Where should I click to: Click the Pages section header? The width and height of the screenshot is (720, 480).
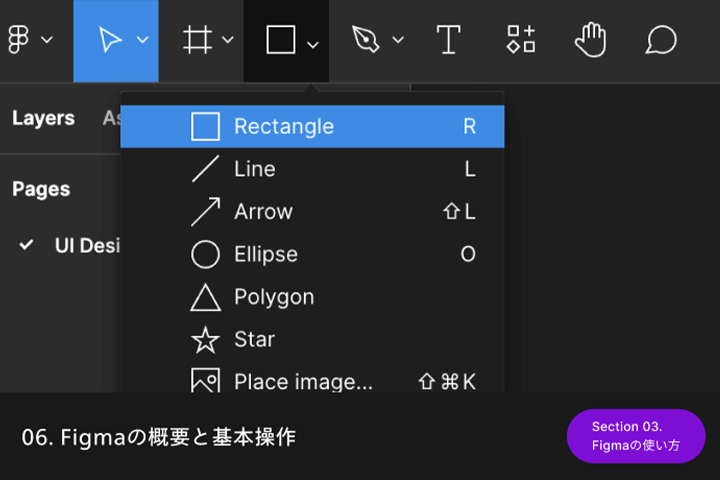41,189
